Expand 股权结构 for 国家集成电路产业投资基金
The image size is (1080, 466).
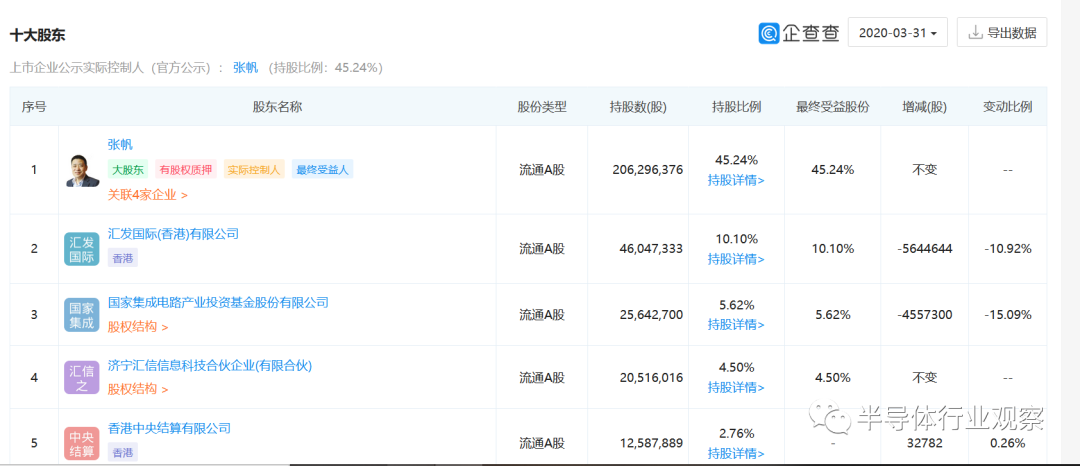(x=138, y=327)
